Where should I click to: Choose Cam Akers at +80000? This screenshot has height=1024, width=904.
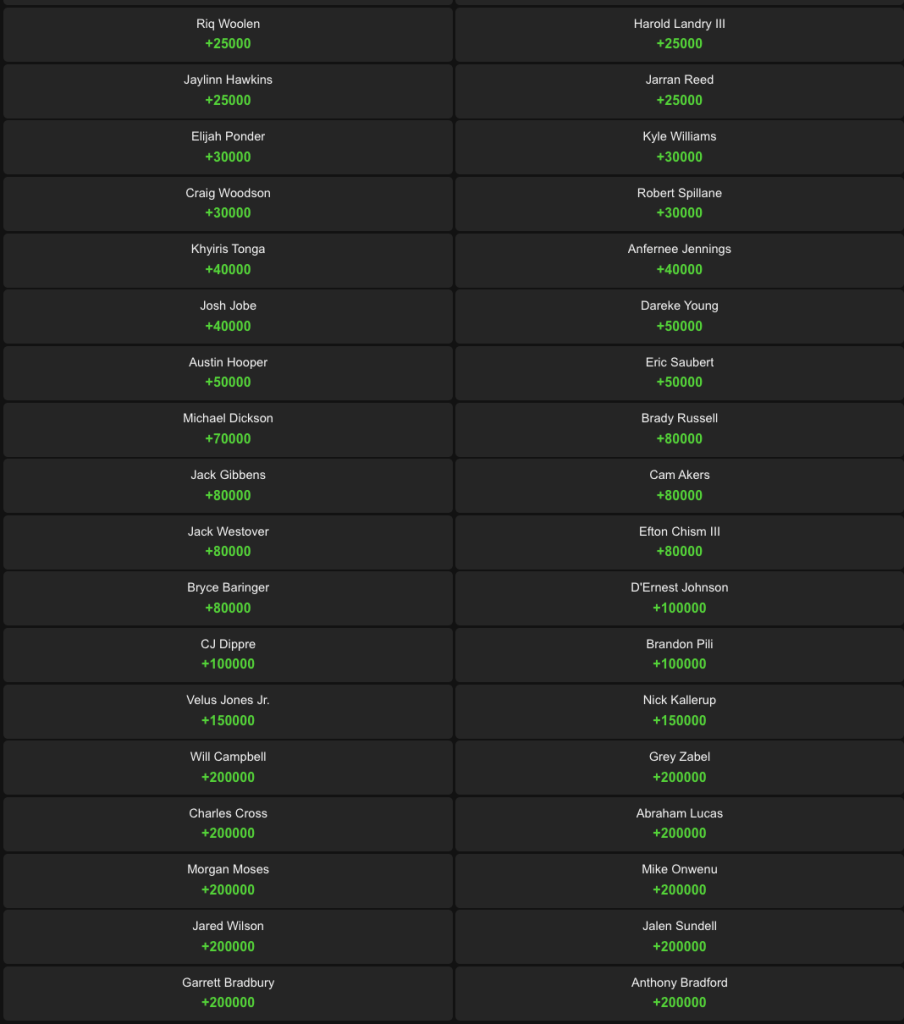point(679,486)
